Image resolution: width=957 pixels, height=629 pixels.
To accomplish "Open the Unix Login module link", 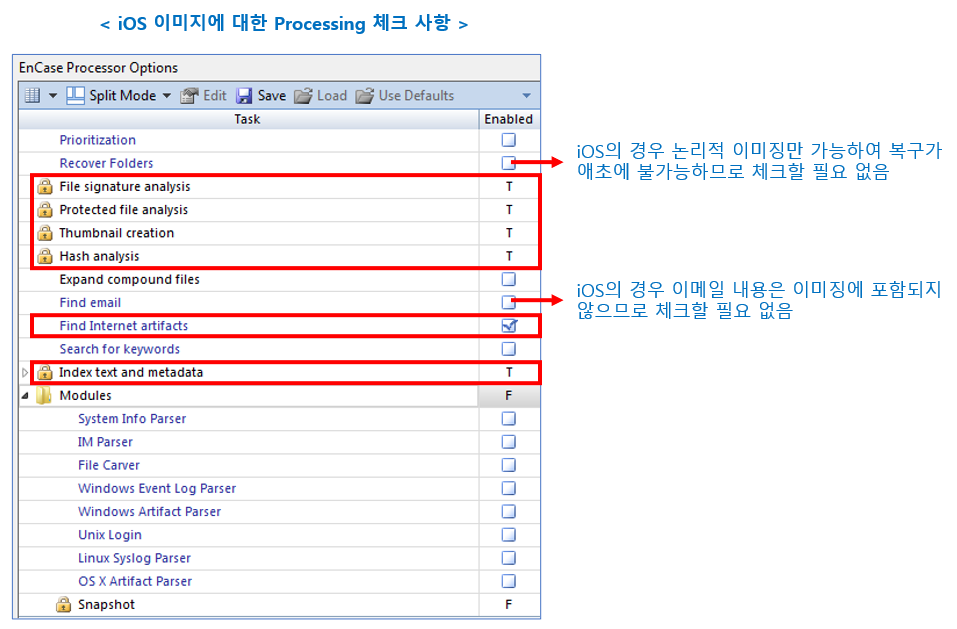I will (x=110, y=534).
